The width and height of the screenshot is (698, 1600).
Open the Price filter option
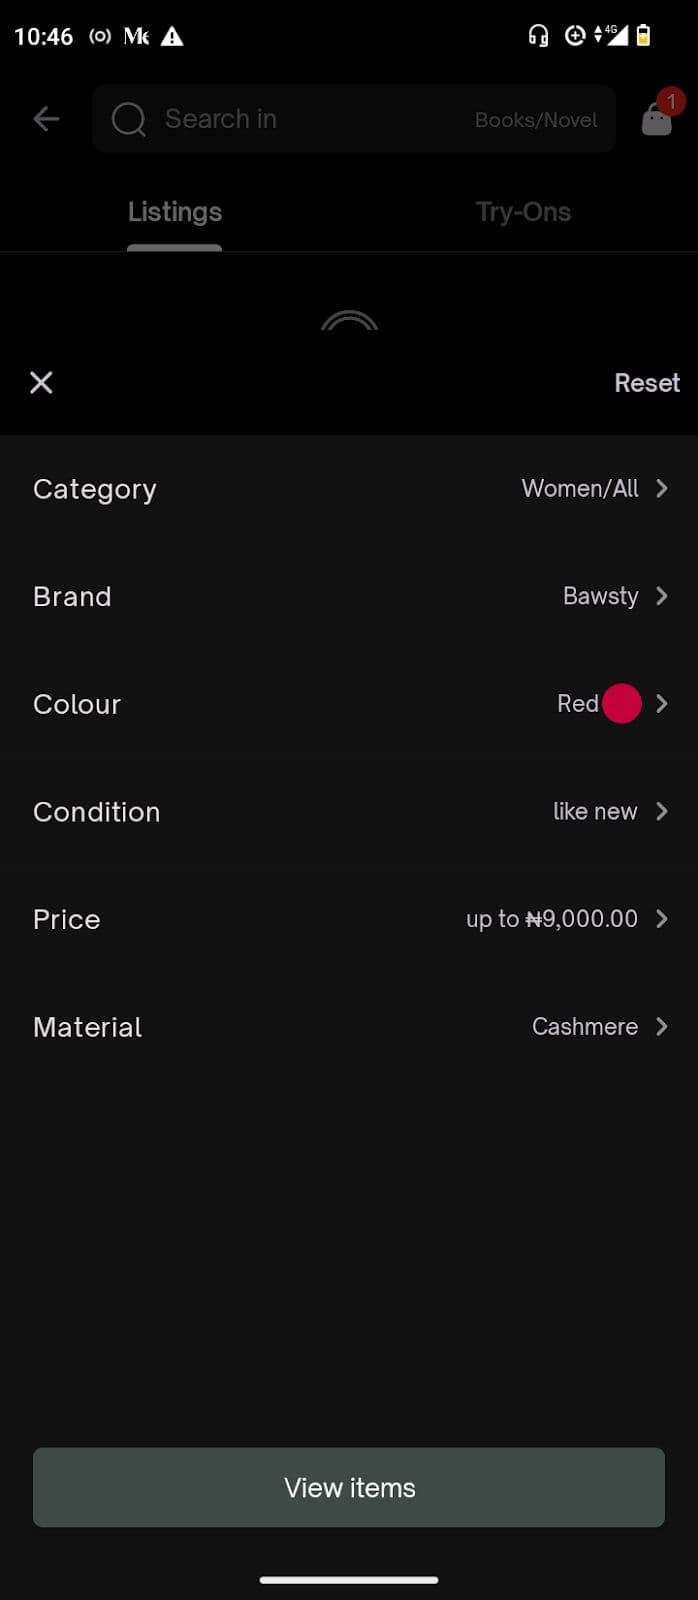coord(349,919)
